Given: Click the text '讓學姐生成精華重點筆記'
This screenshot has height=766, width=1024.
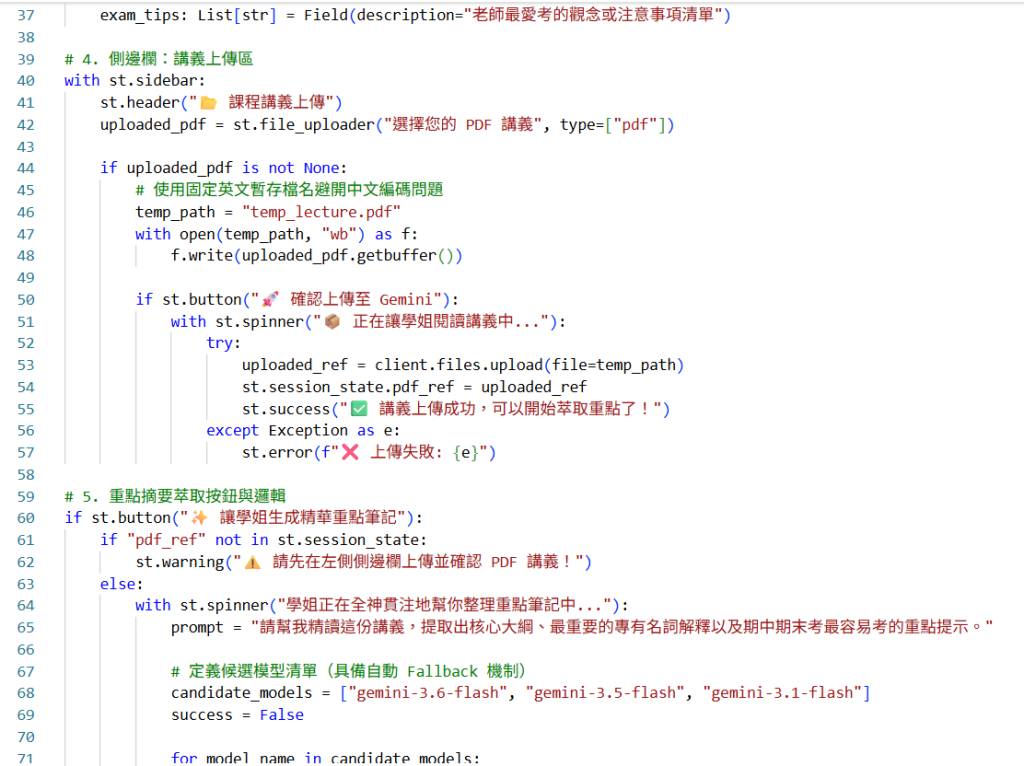Looking at the screenshot, I should point(308,518).
